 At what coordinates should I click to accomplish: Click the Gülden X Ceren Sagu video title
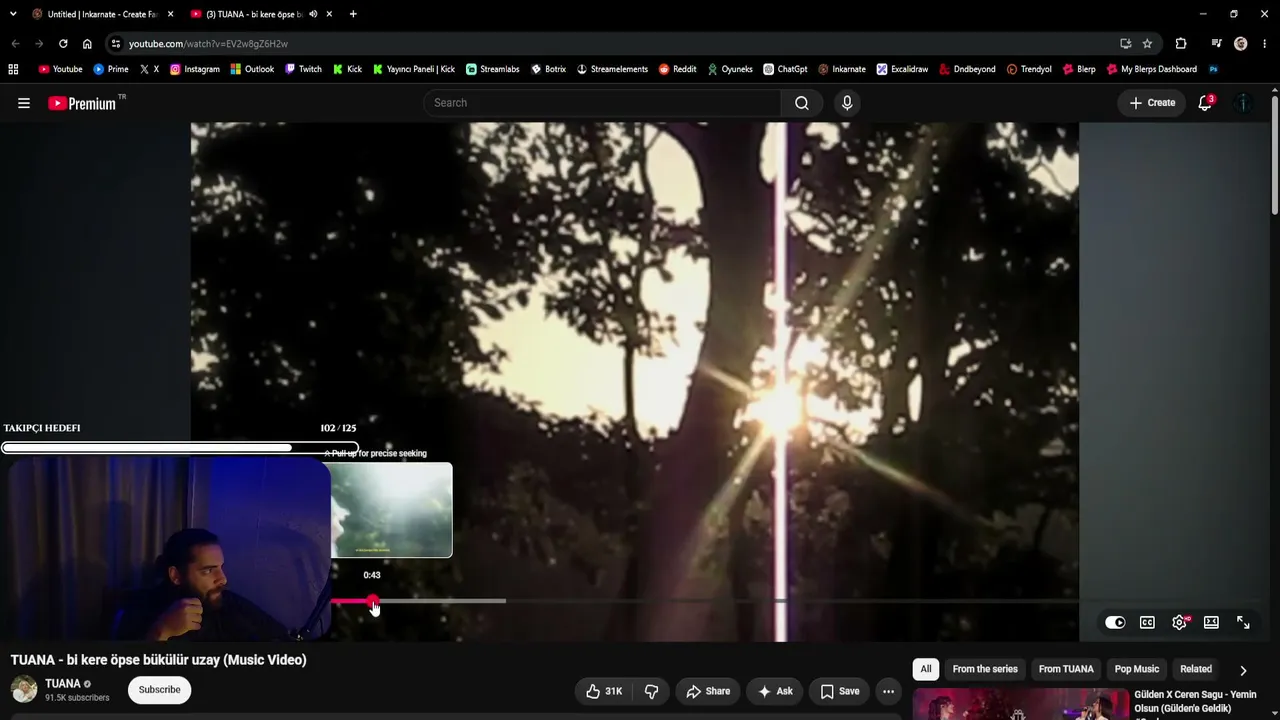[1195, 702]
